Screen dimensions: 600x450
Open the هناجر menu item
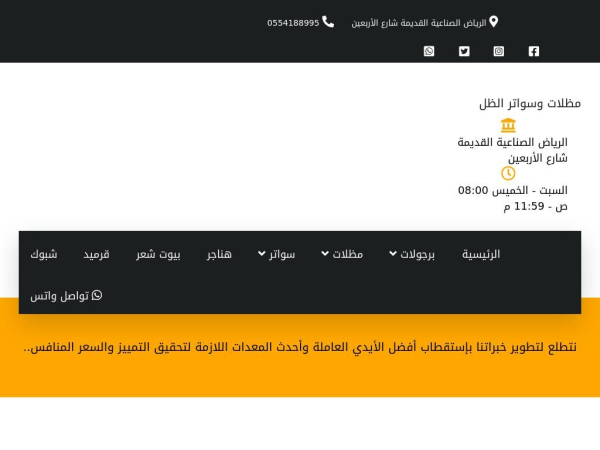(x=219, y=254)
